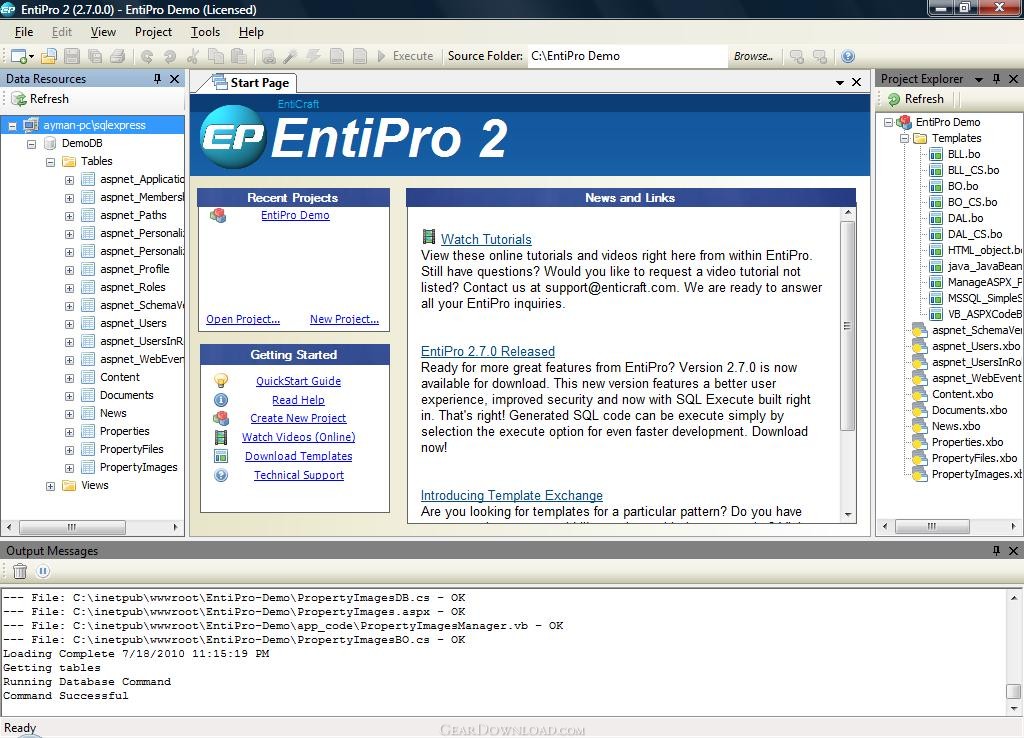Click the blue Help question mark icon
Screen dimensions: 1024x738
[x=848, y=56]
